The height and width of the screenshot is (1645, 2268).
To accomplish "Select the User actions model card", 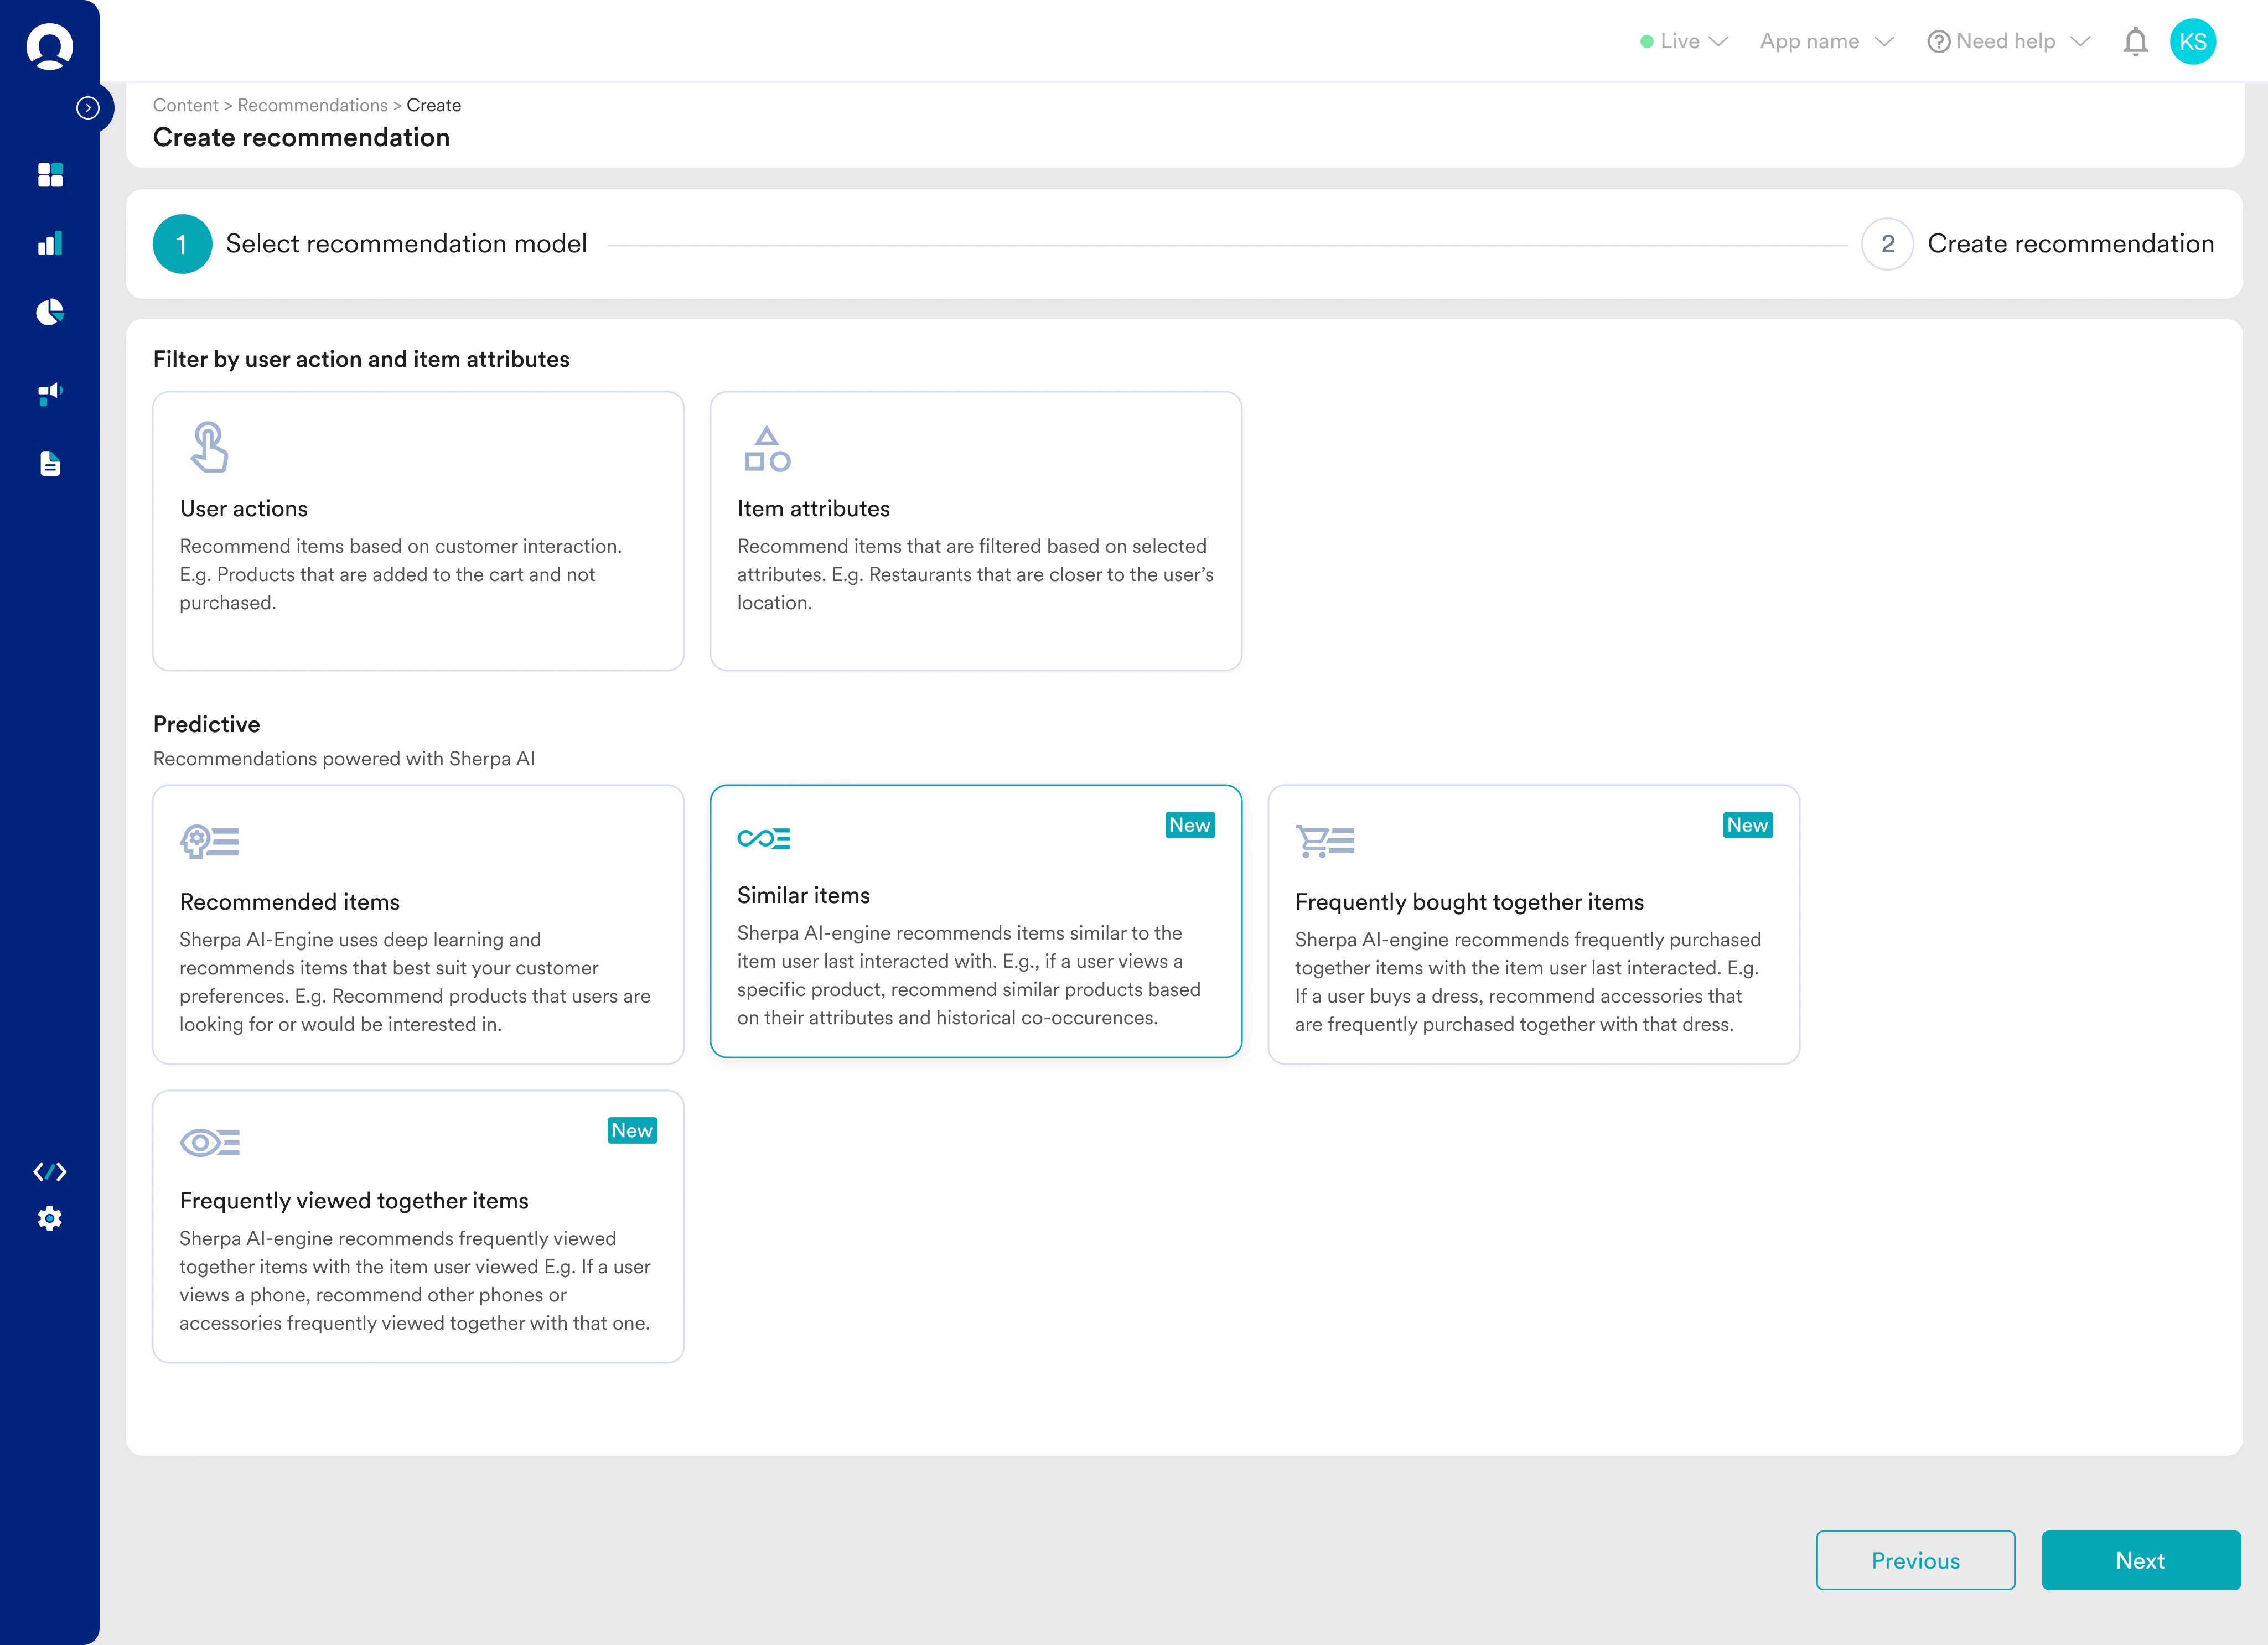I will pyautogui.click(x=418, y=531).
